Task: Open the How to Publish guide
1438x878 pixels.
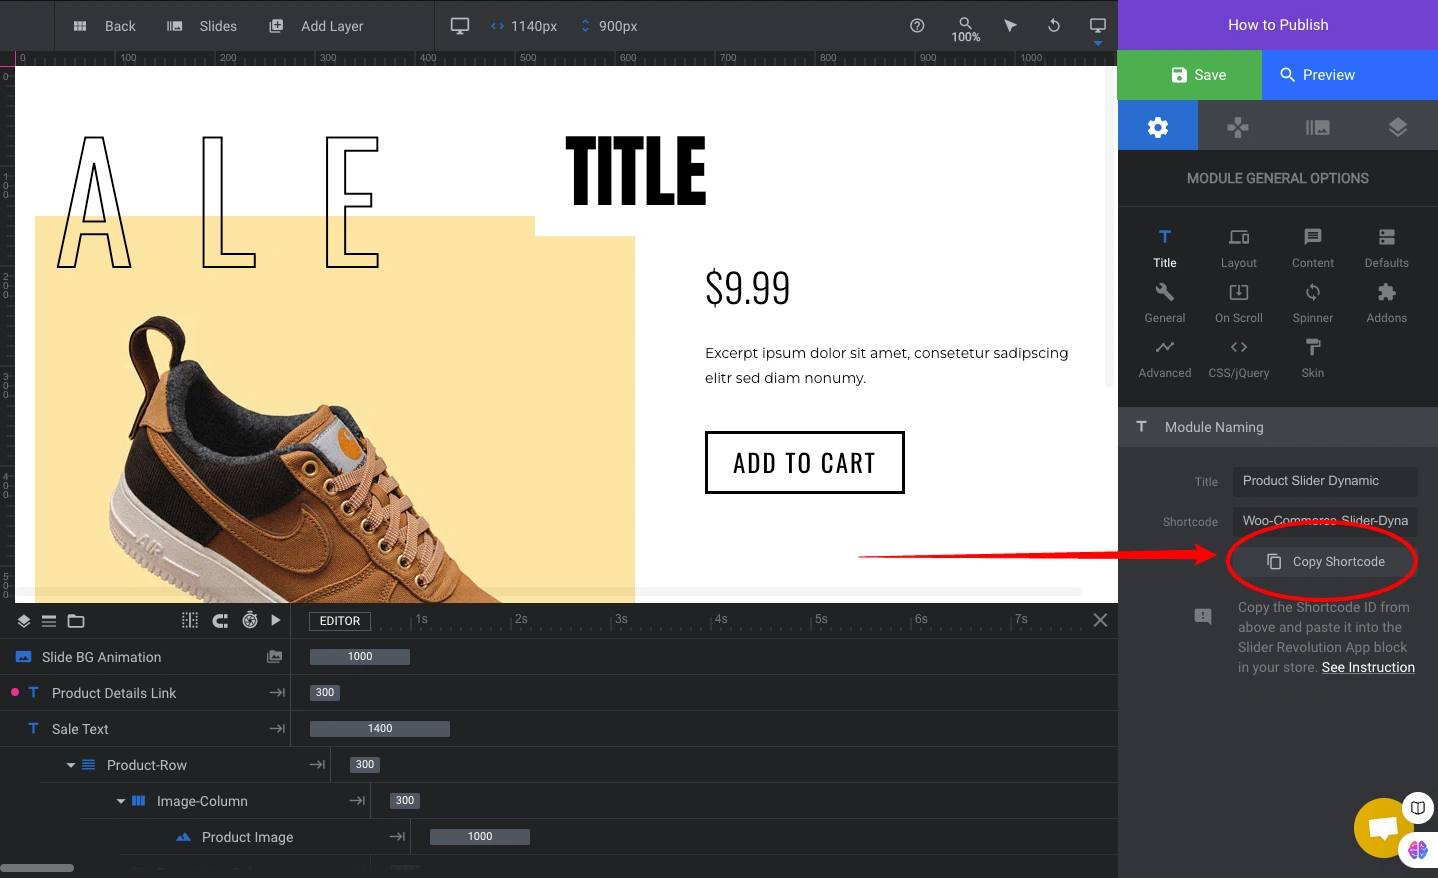Action: (x=1278, y=25)
